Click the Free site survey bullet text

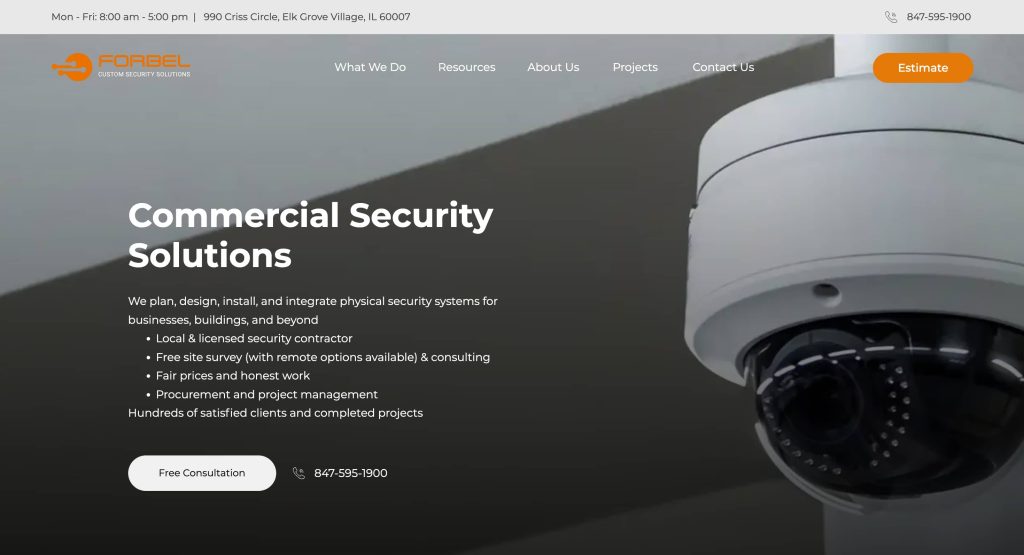(323, 357)
